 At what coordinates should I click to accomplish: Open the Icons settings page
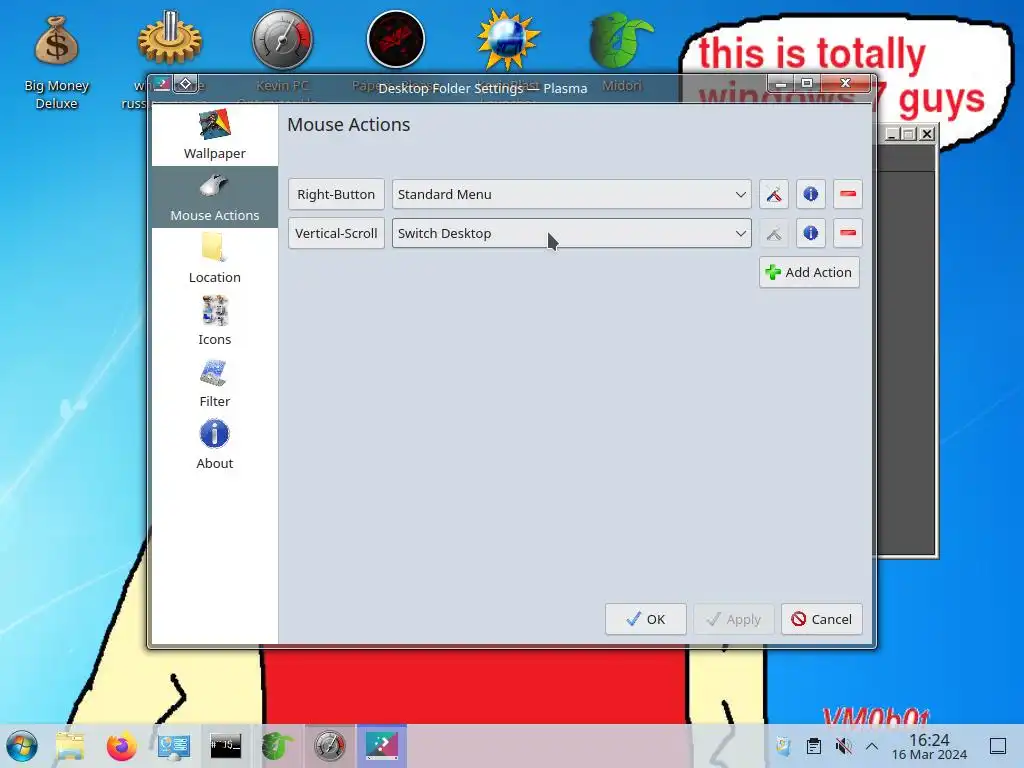214,321
